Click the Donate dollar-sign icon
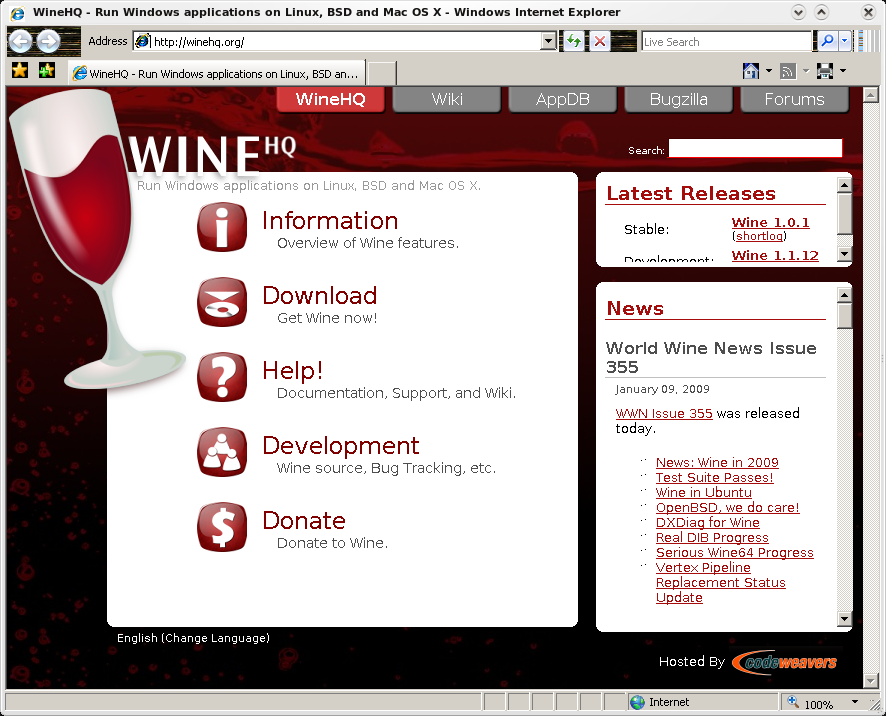Image resolution: width=886 pixels, height=716 pixels. tap(222, 527)
